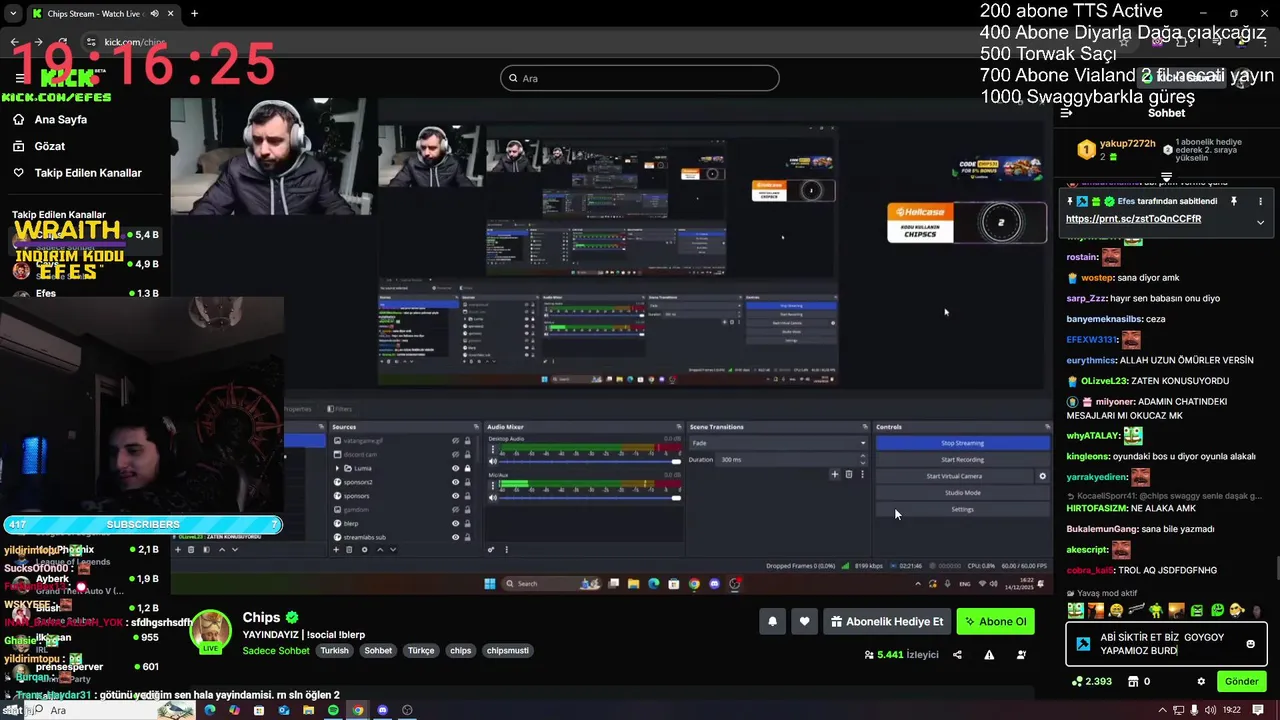Switch to the Filters tab in OBS
Screen dimensions: 1280x720
point(338,409)
